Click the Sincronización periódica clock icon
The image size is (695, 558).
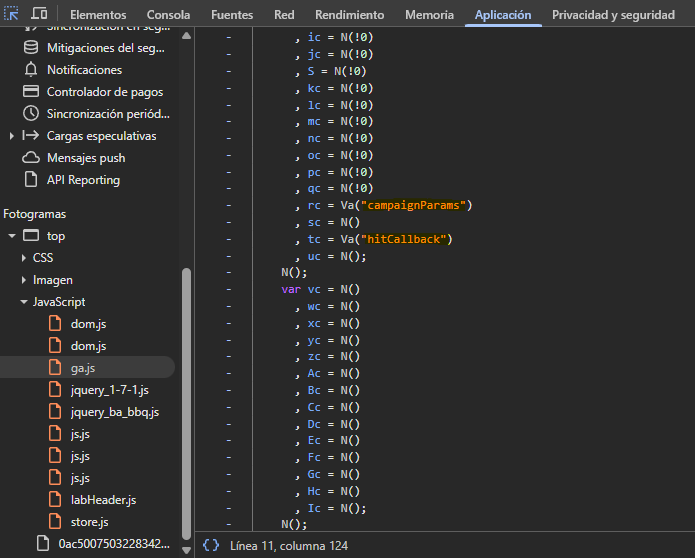tap(30, 114)
